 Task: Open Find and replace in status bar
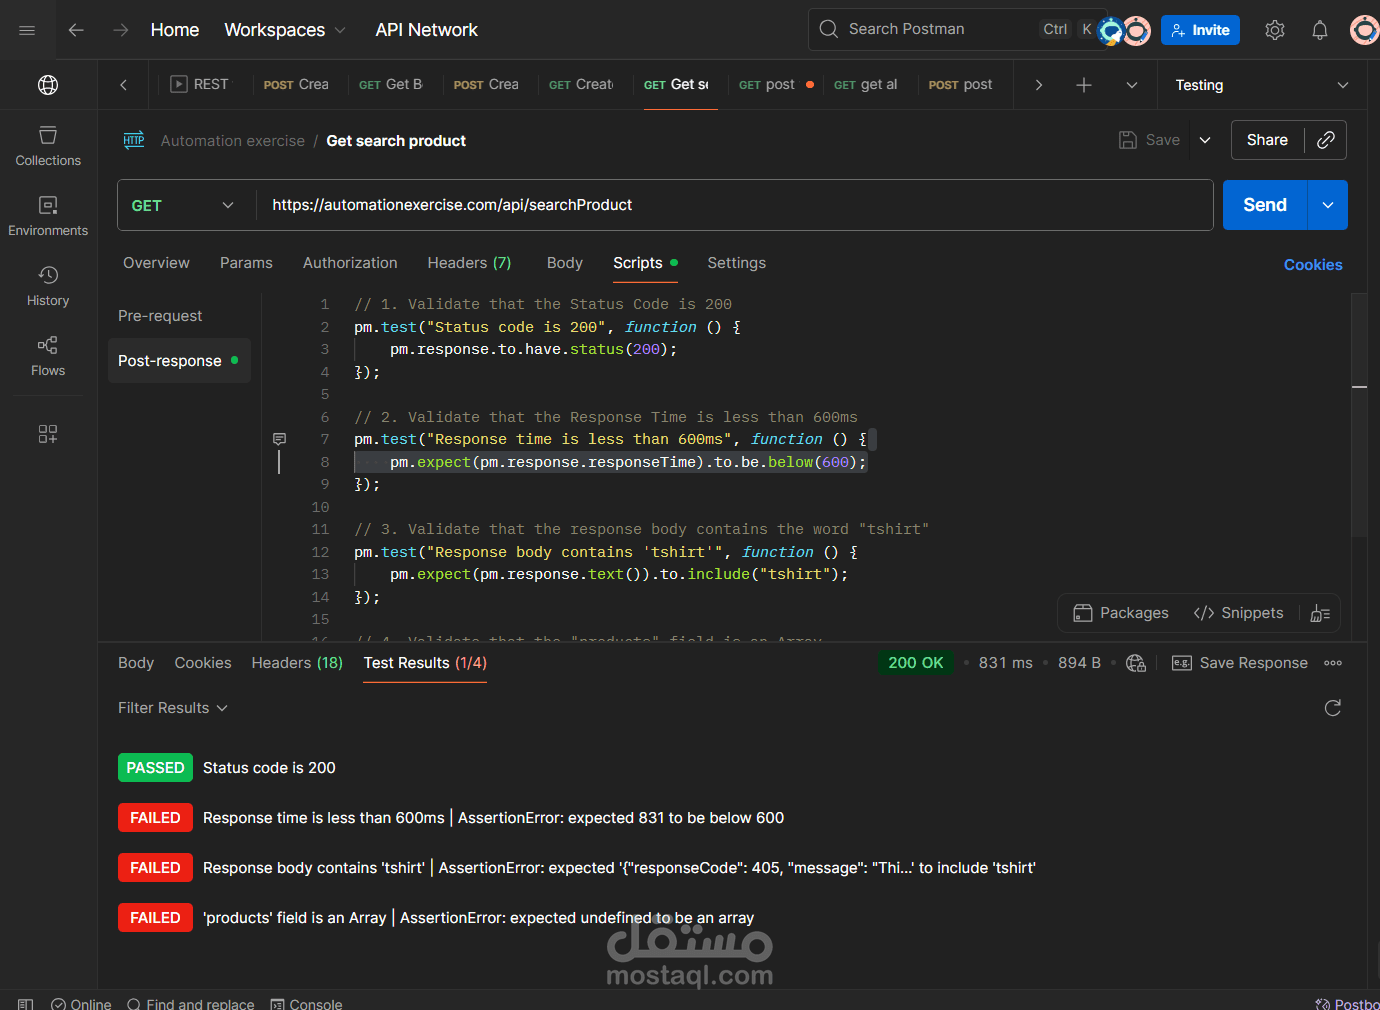click(x=190, y=1004)
